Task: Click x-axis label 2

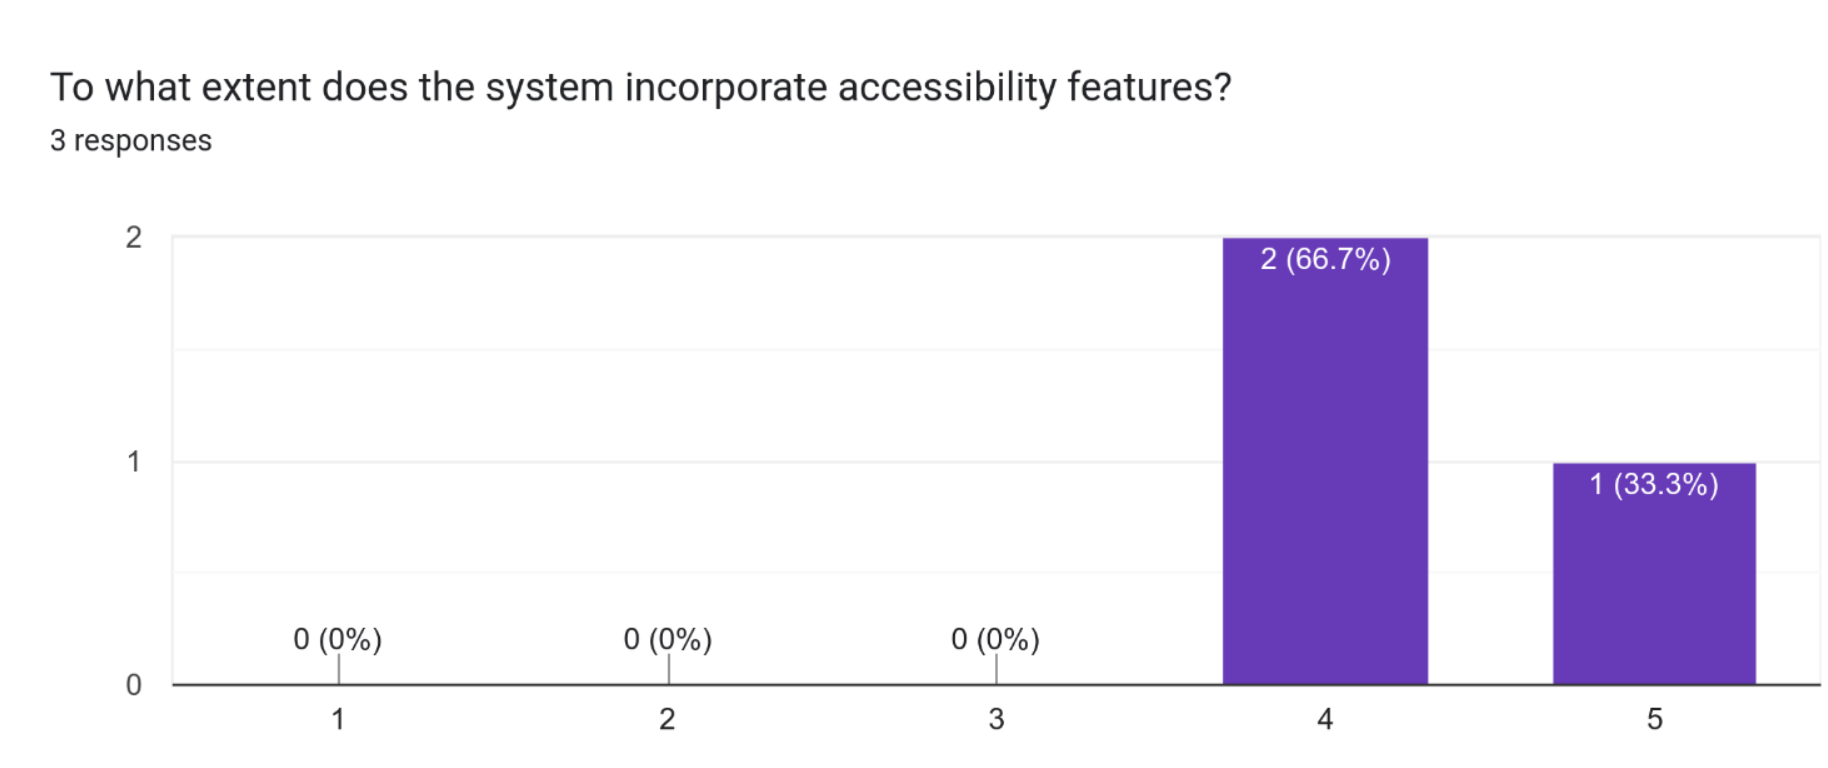Action: click(667, 719)
